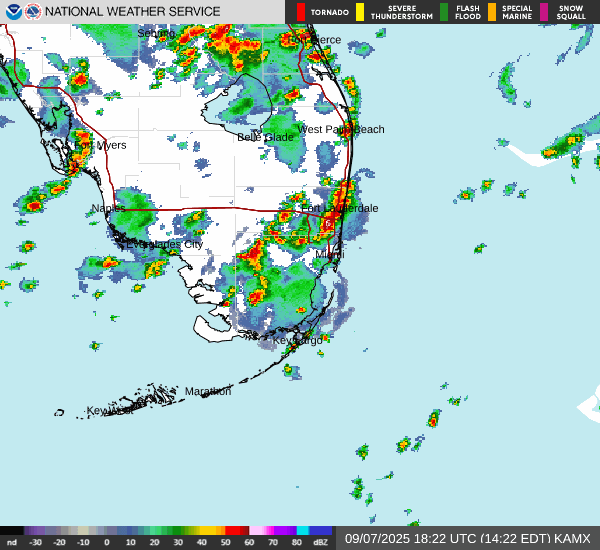Click the 'nd' end of dBZ scale
The image size is (600, 550).
coord(11,541)
